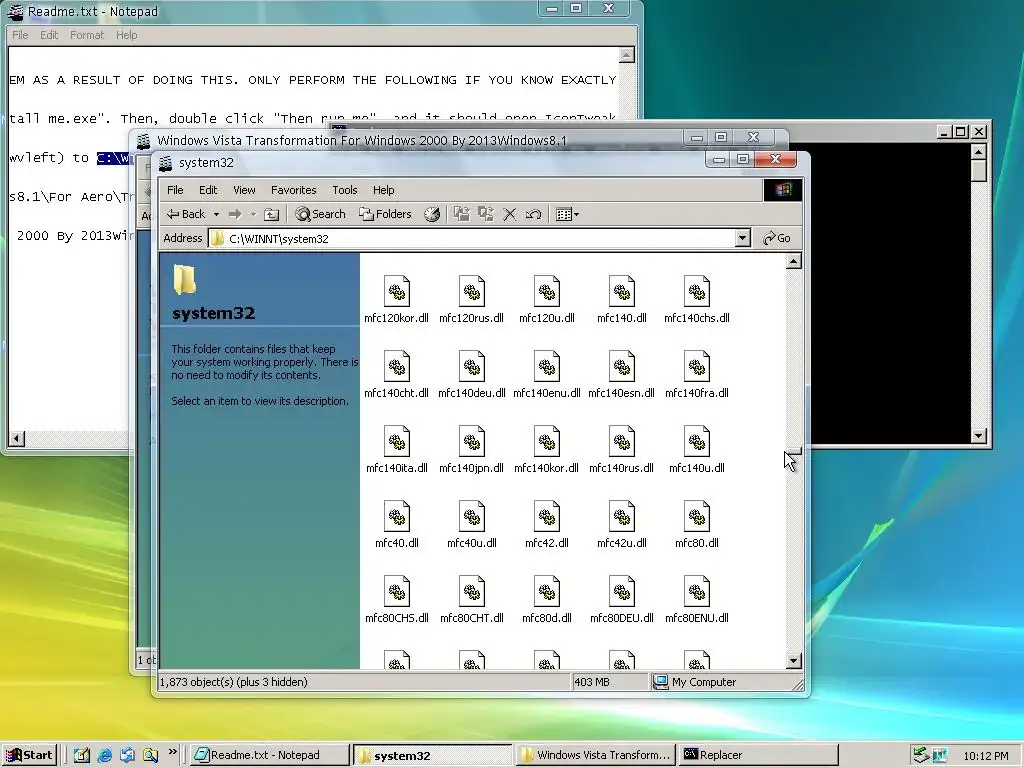Click scroll left arrow in Notepad window
1024x768 pixels.
(17, 439)
